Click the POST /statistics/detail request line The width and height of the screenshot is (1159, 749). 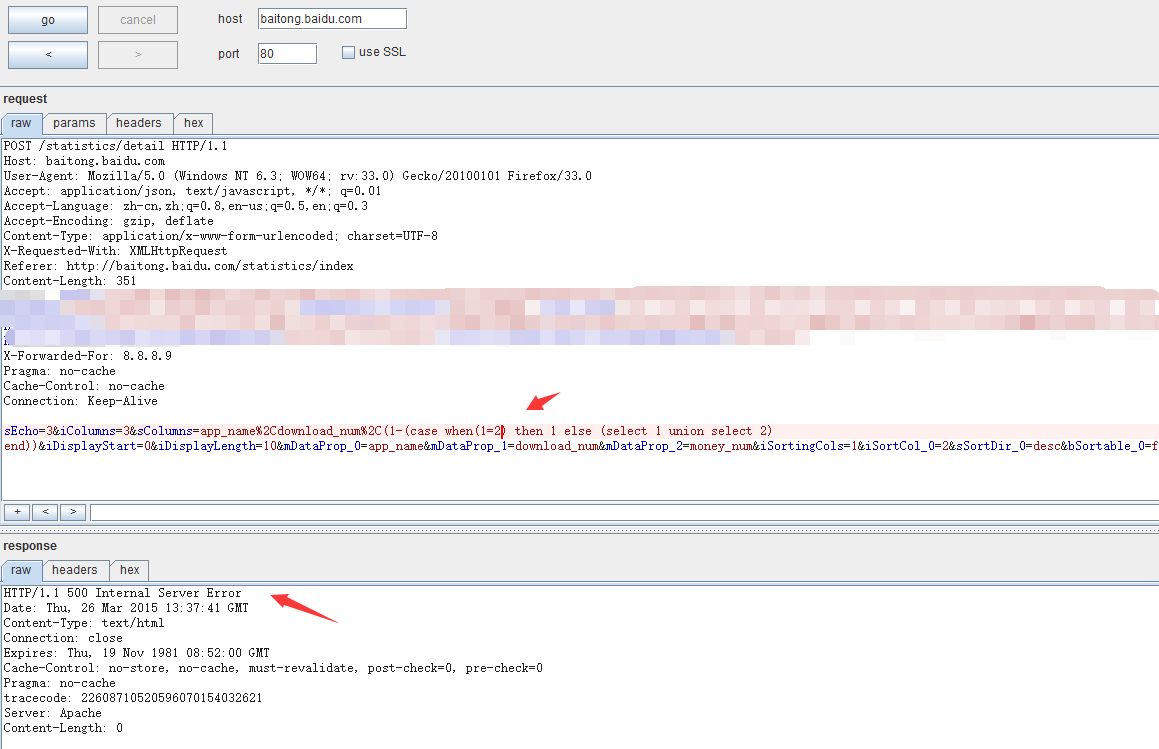click(115, 146)
